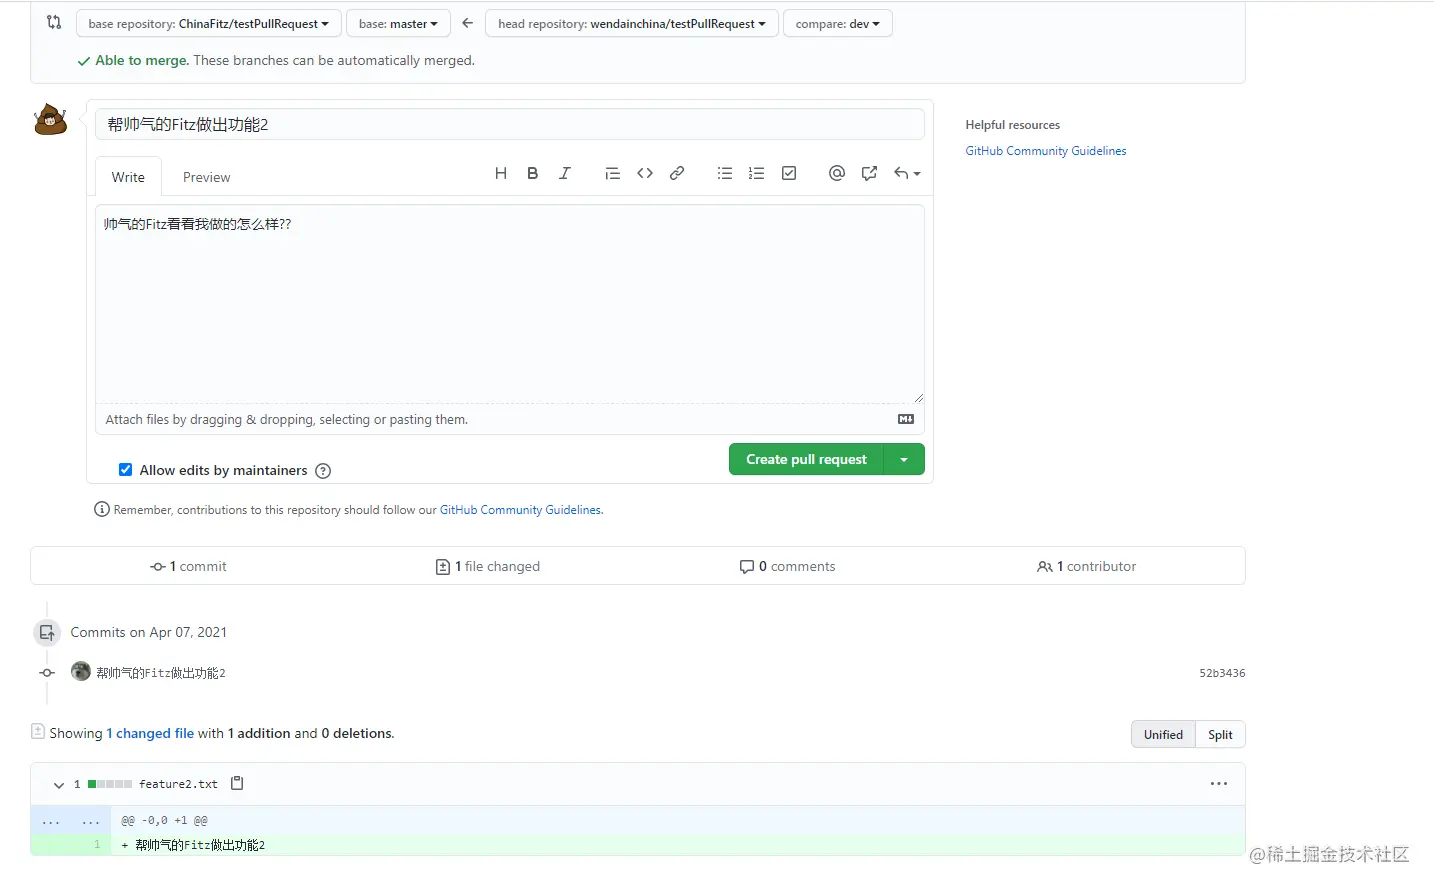The width and height of the screenshot is (1434, 889).
Task: Open the base: master branch dropdown
Action: pos(398,23)
